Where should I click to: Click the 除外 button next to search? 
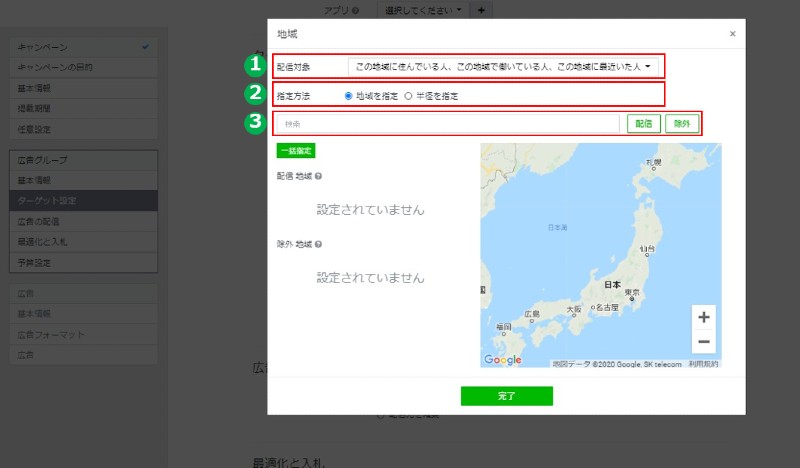[x=681, y=124]
